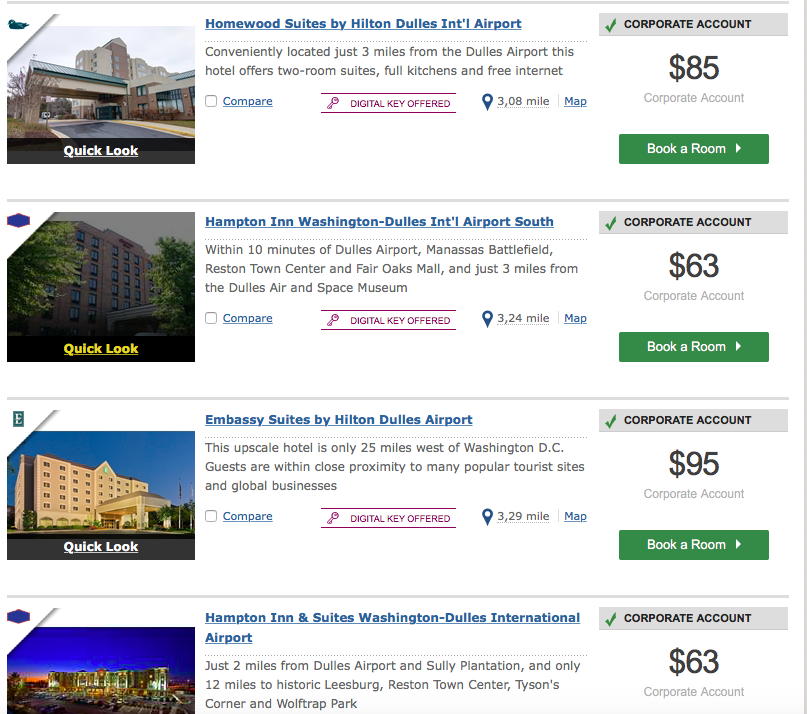
Task: Open Quick Look for Embassy Suites
Action: 101,547
